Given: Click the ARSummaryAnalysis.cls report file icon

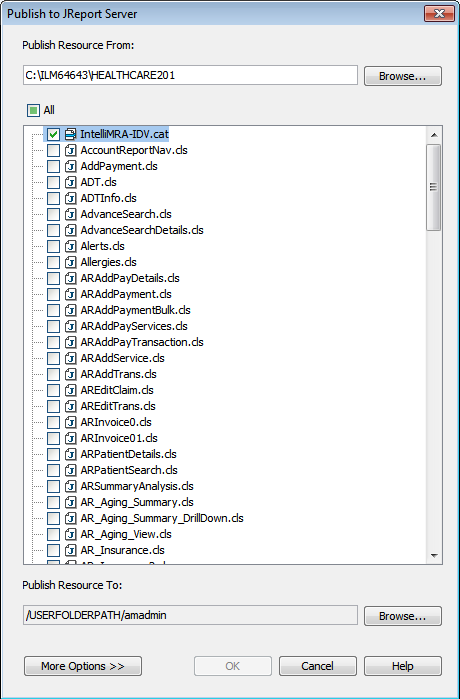Looking at the screenshot, I should tap(70, 486).
